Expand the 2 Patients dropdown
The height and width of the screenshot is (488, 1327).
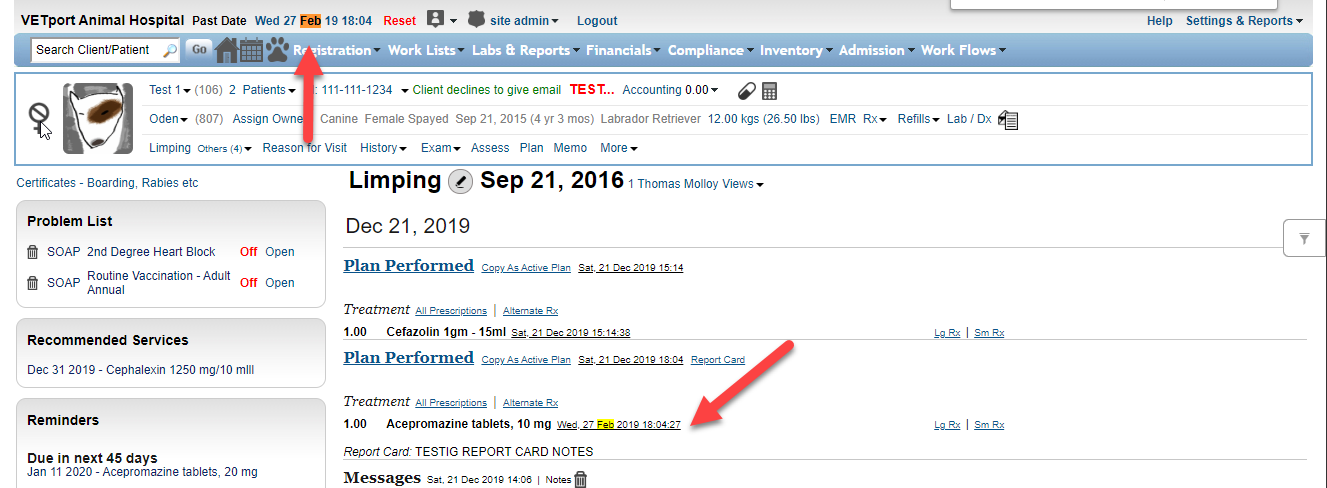pyautogui.click(x=263, y=90)
